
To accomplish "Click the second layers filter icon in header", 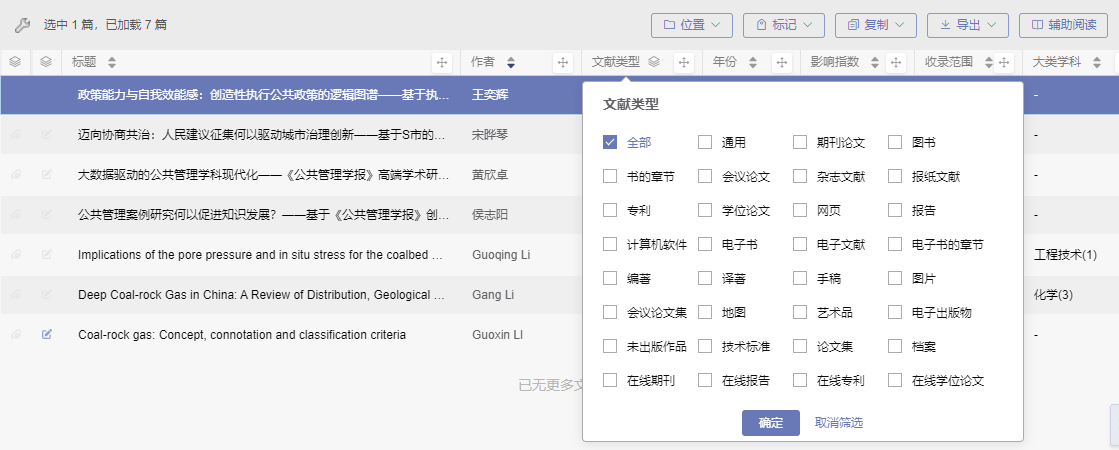I will point(46,62).
